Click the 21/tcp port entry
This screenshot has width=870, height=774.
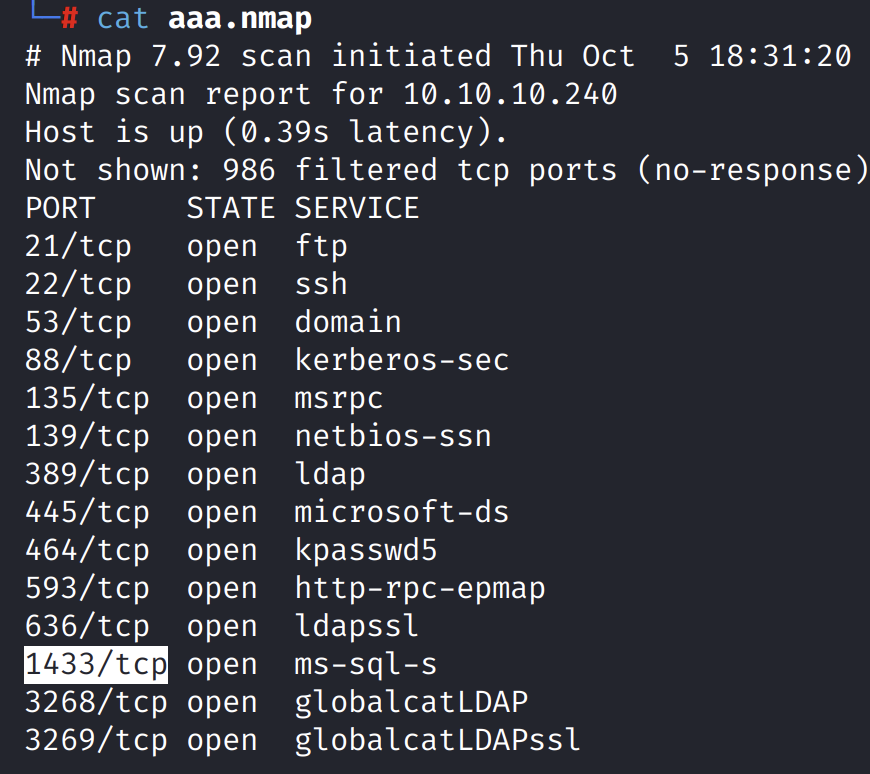tap(78, 247)
